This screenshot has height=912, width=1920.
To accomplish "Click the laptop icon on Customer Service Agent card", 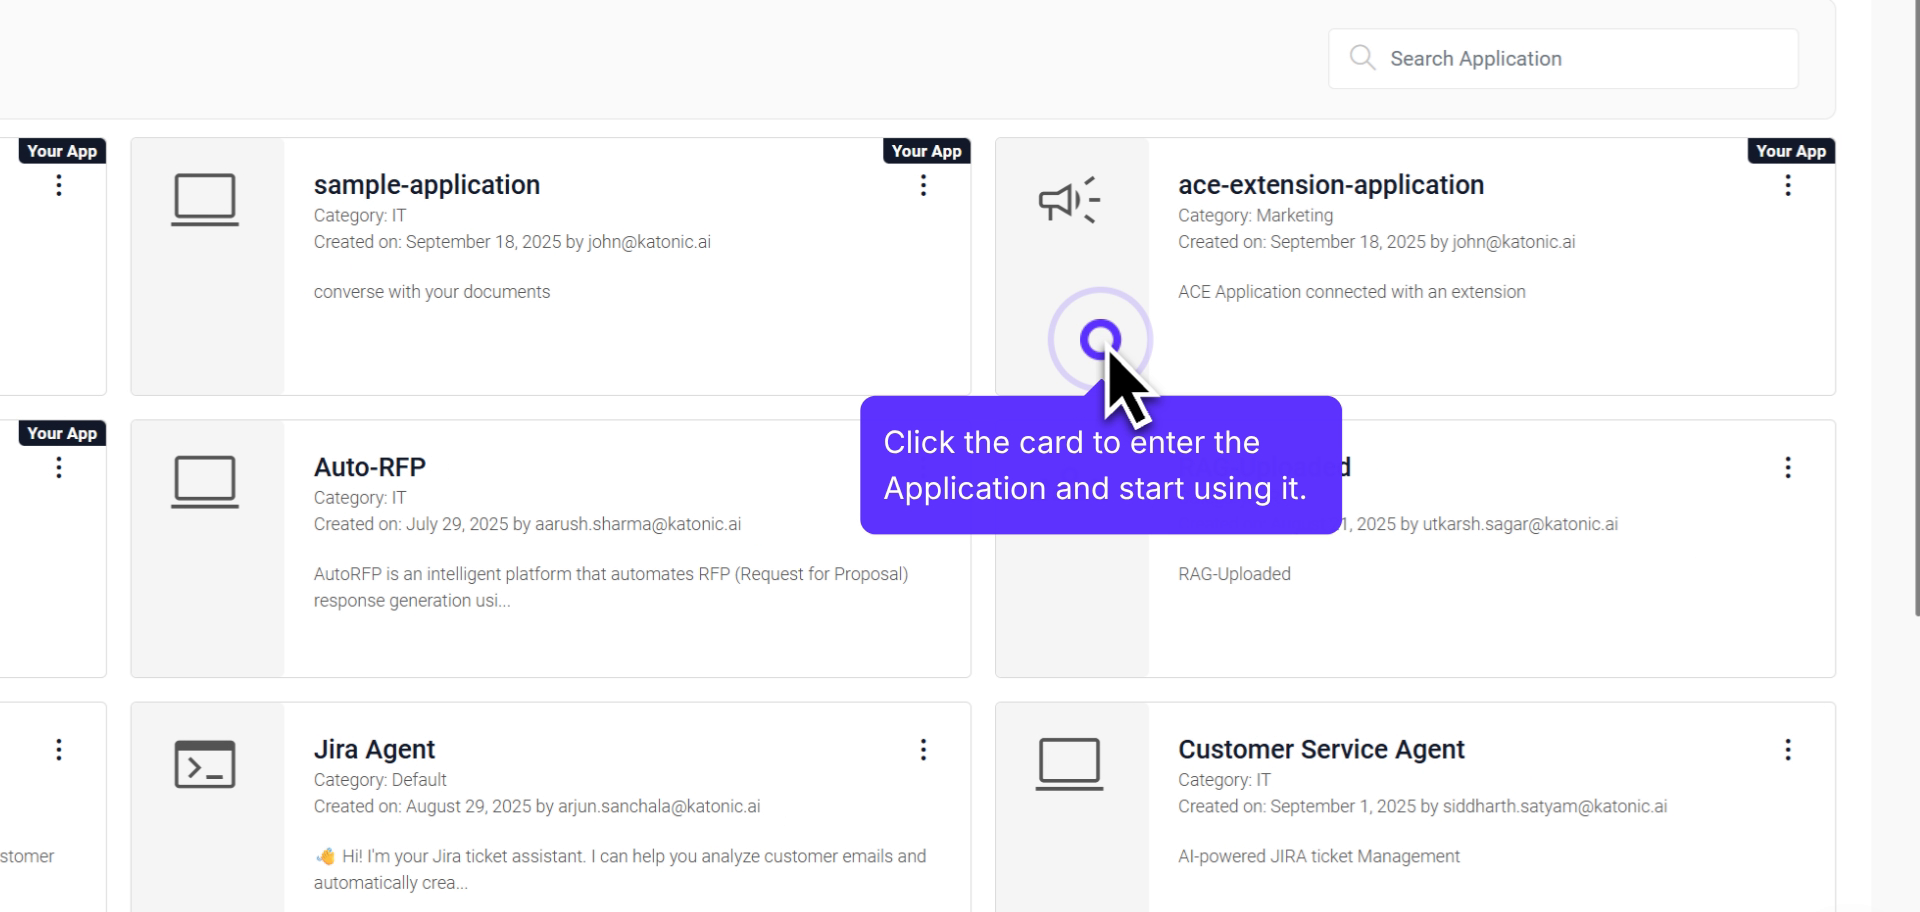I will (x=1069, y=764).
